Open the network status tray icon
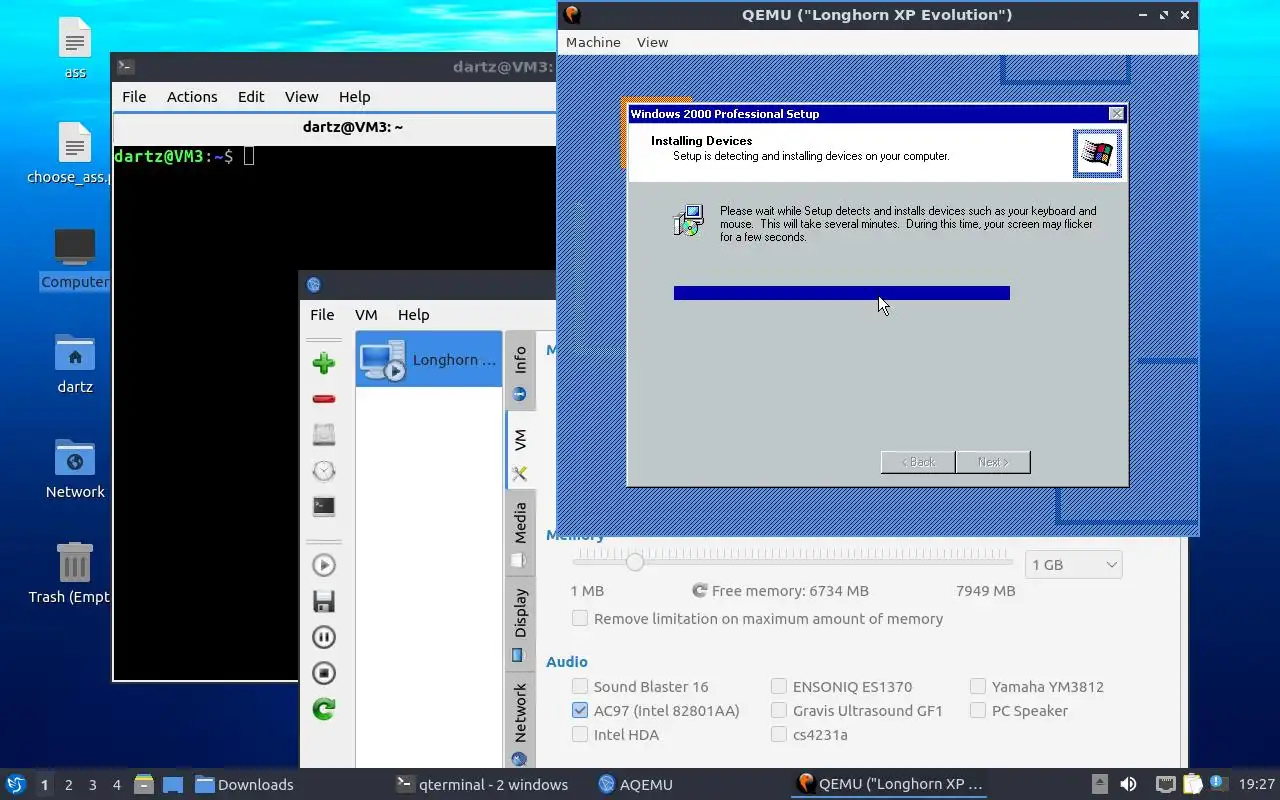The image size is (1280, 800). [1165, 785]
